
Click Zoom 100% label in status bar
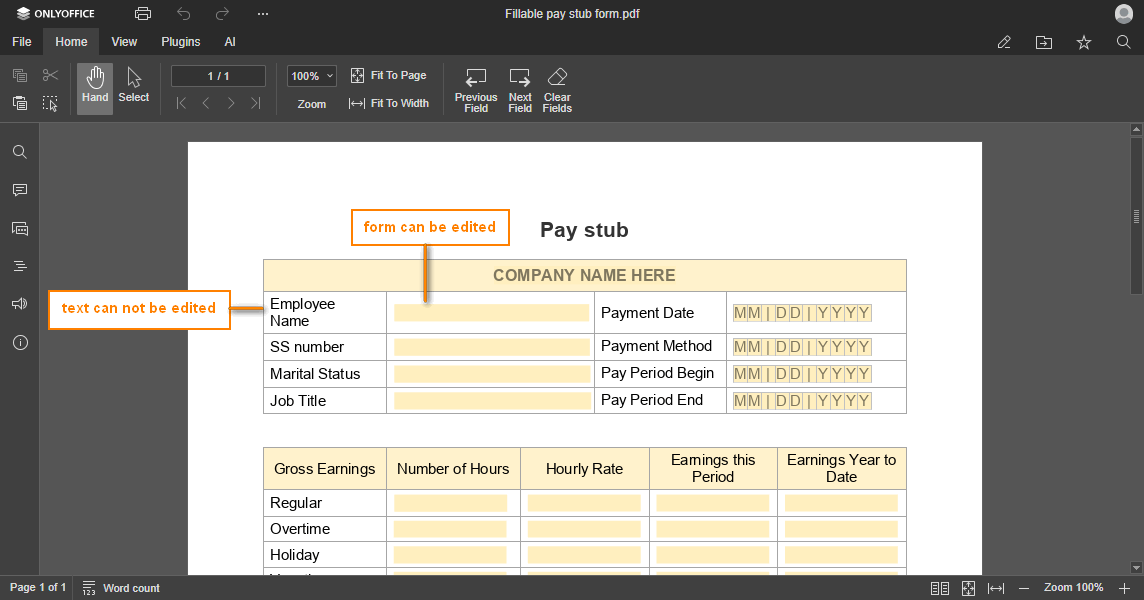pos(1073,588)
